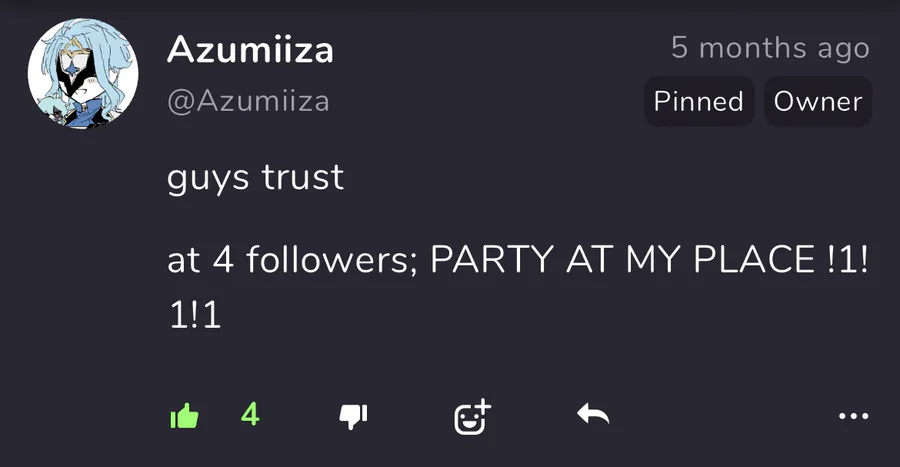Click the "1!1" final line of post
This screenshot has height=467, width=900.
[x=194, y=314]
